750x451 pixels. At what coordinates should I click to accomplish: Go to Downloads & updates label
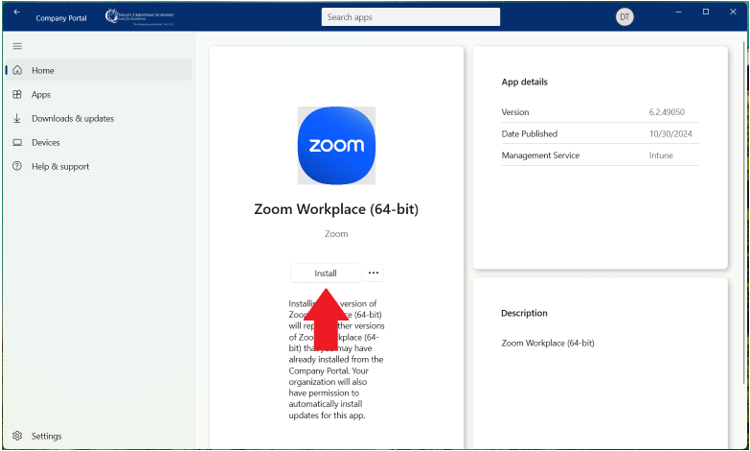tap(73, 119)
